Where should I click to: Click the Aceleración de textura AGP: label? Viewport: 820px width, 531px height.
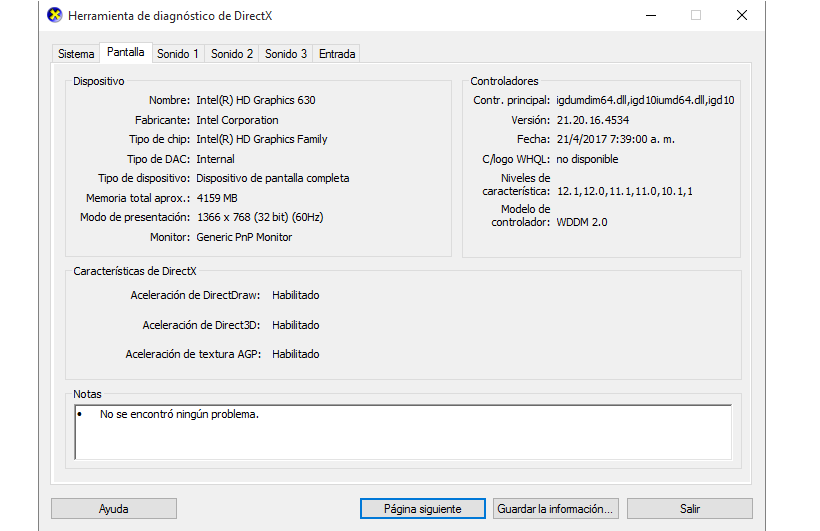click(x=193, y=354)
